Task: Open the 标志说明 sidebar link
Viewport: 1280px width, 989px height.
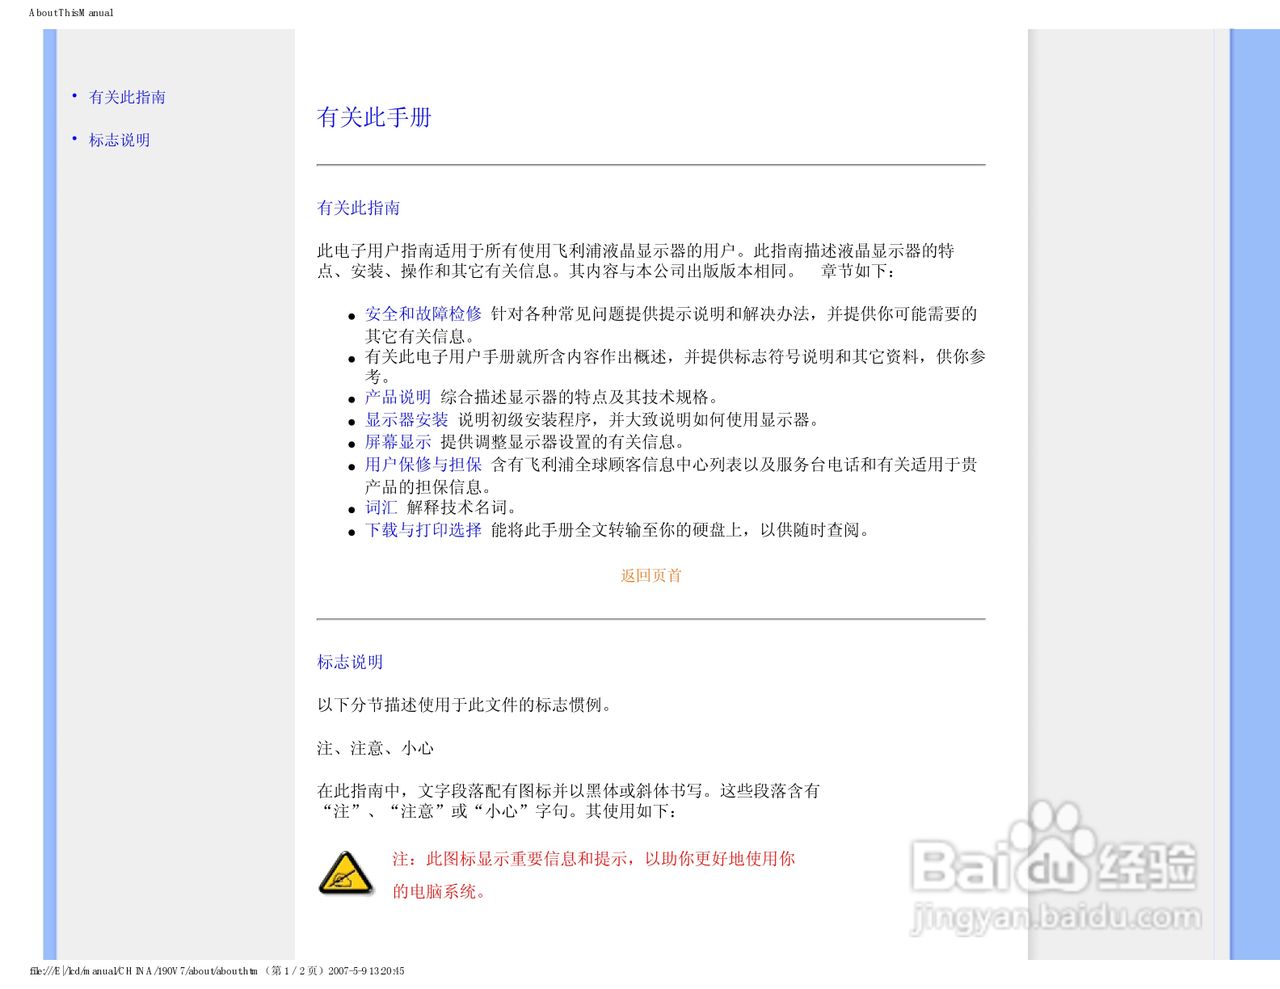Action: click(118, 140)
